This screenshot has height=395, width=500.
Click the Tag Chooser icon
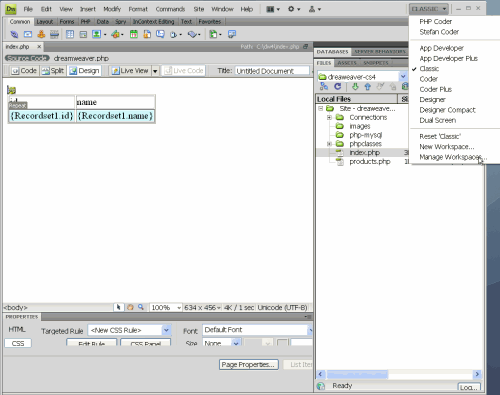coord(232,34)
